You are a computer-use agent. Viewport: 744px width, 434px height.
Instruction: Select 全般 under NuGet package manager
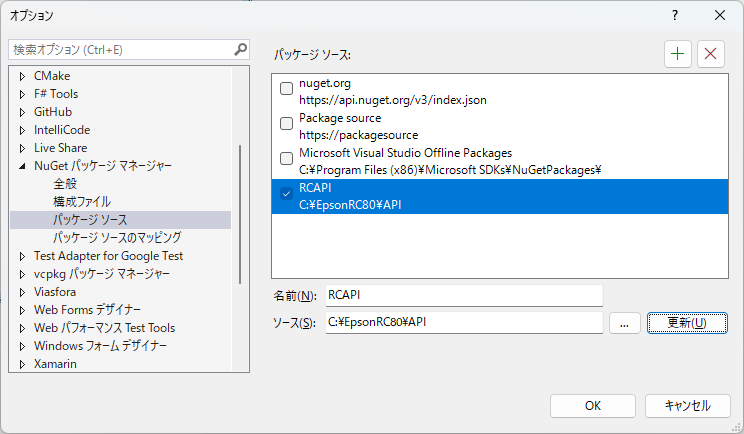[x=65, y=184]
